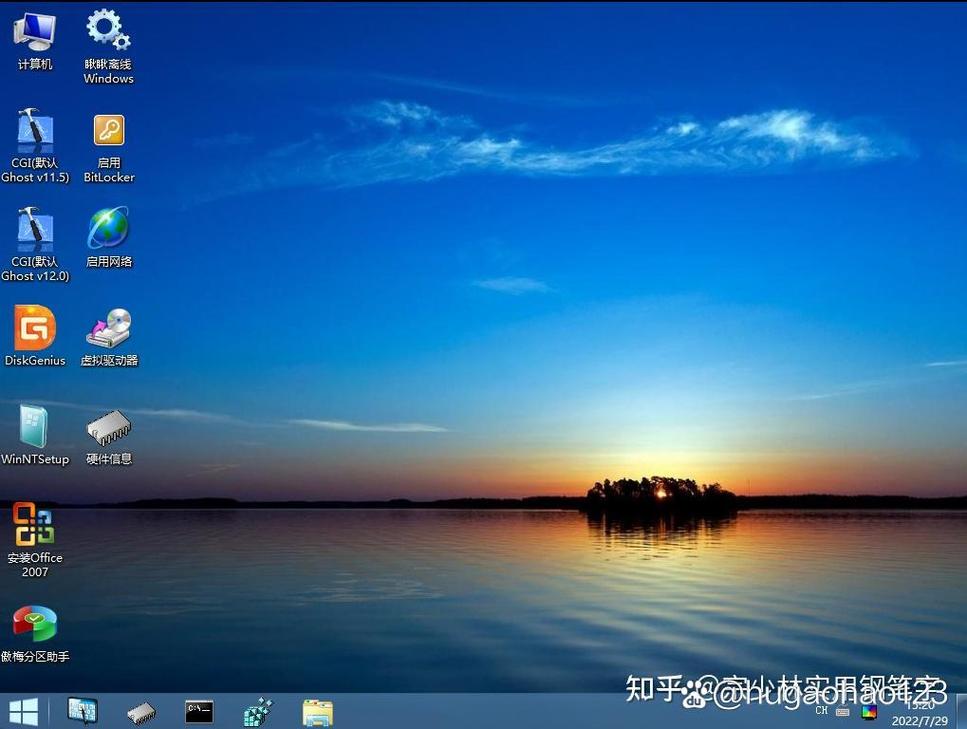This screenshot has height=729, width=967.
Task: Click the 启用 BitLocker key icon
Action: (x=109, y=148)
